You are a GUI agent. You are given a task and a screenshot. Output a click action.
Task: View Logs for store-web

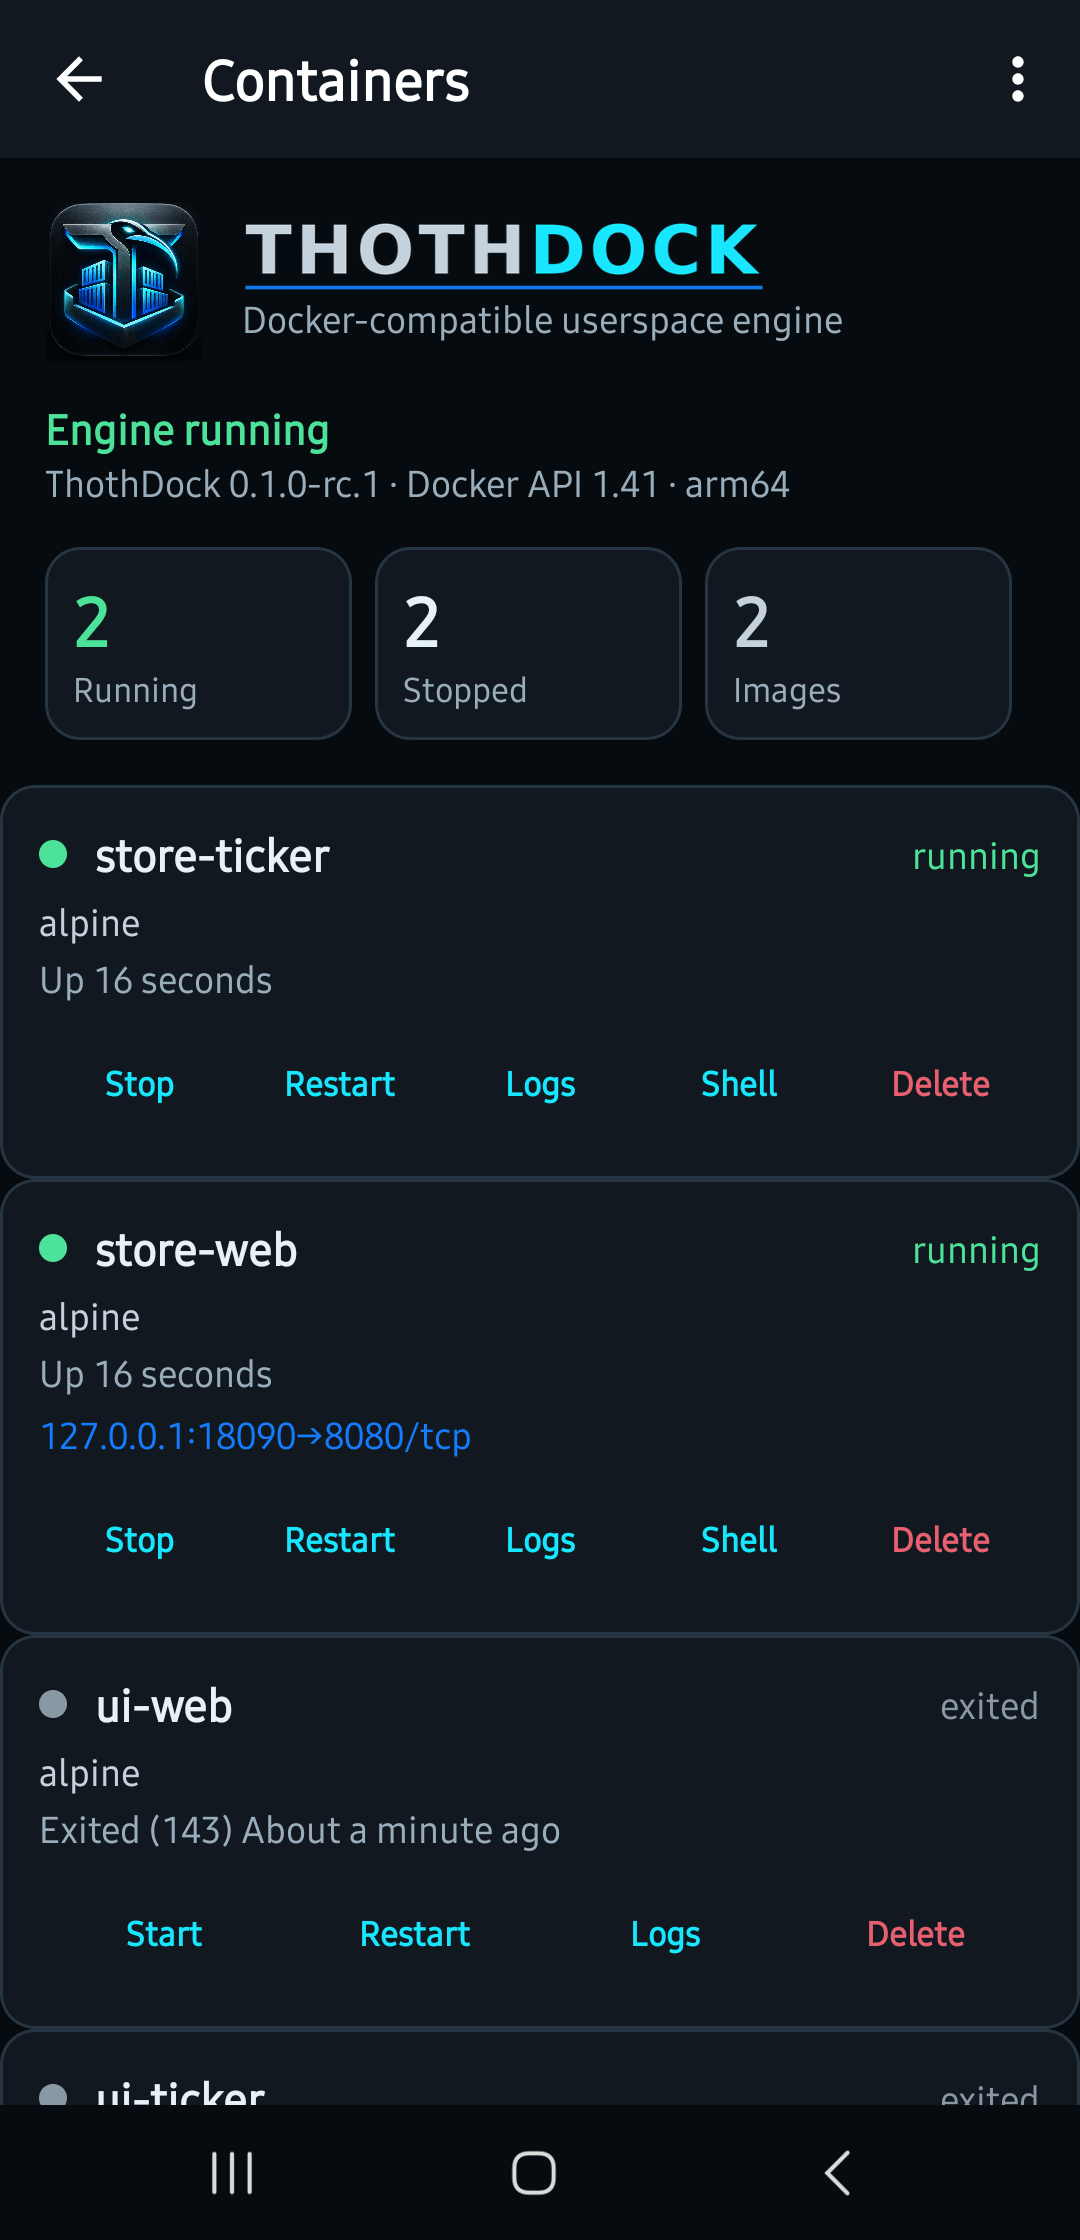coord(540,1541)
